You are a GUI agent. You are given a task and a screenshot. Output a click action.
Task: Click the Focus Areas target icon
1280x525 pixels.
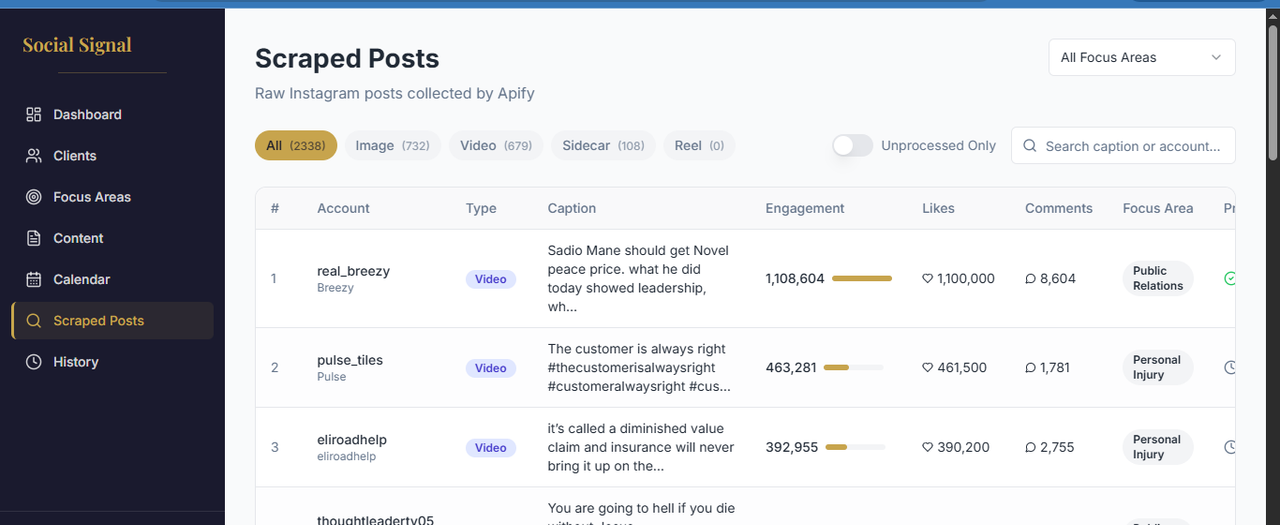tap(34, 197)
